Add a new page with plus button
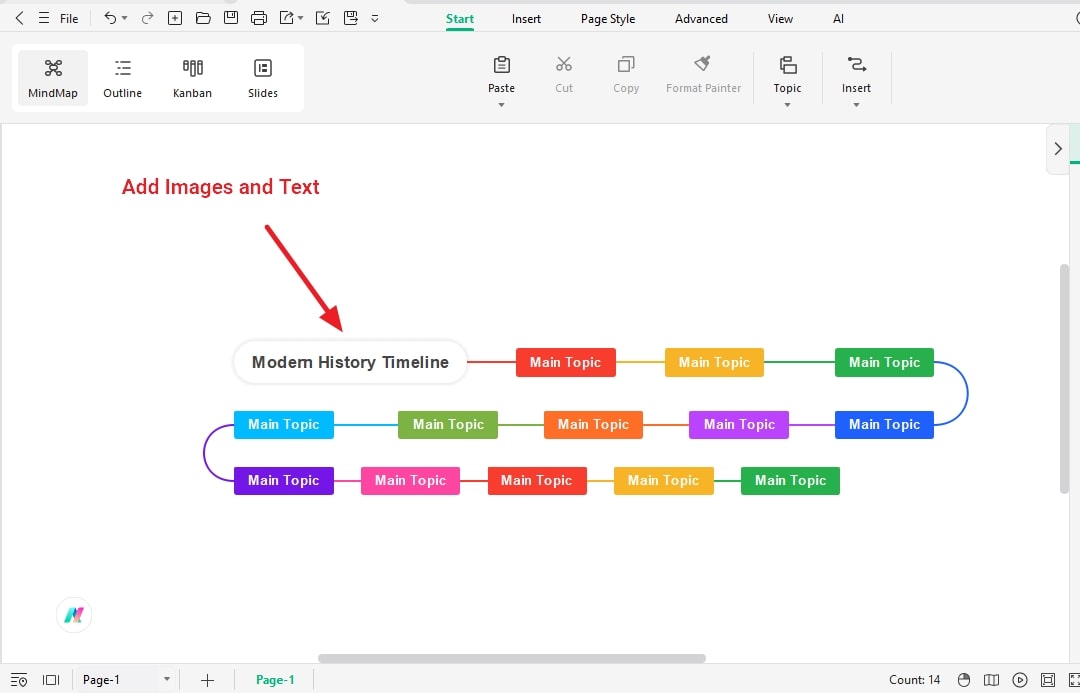The height and width of the screenshot is (693, 1080). [x=207, y=680]
